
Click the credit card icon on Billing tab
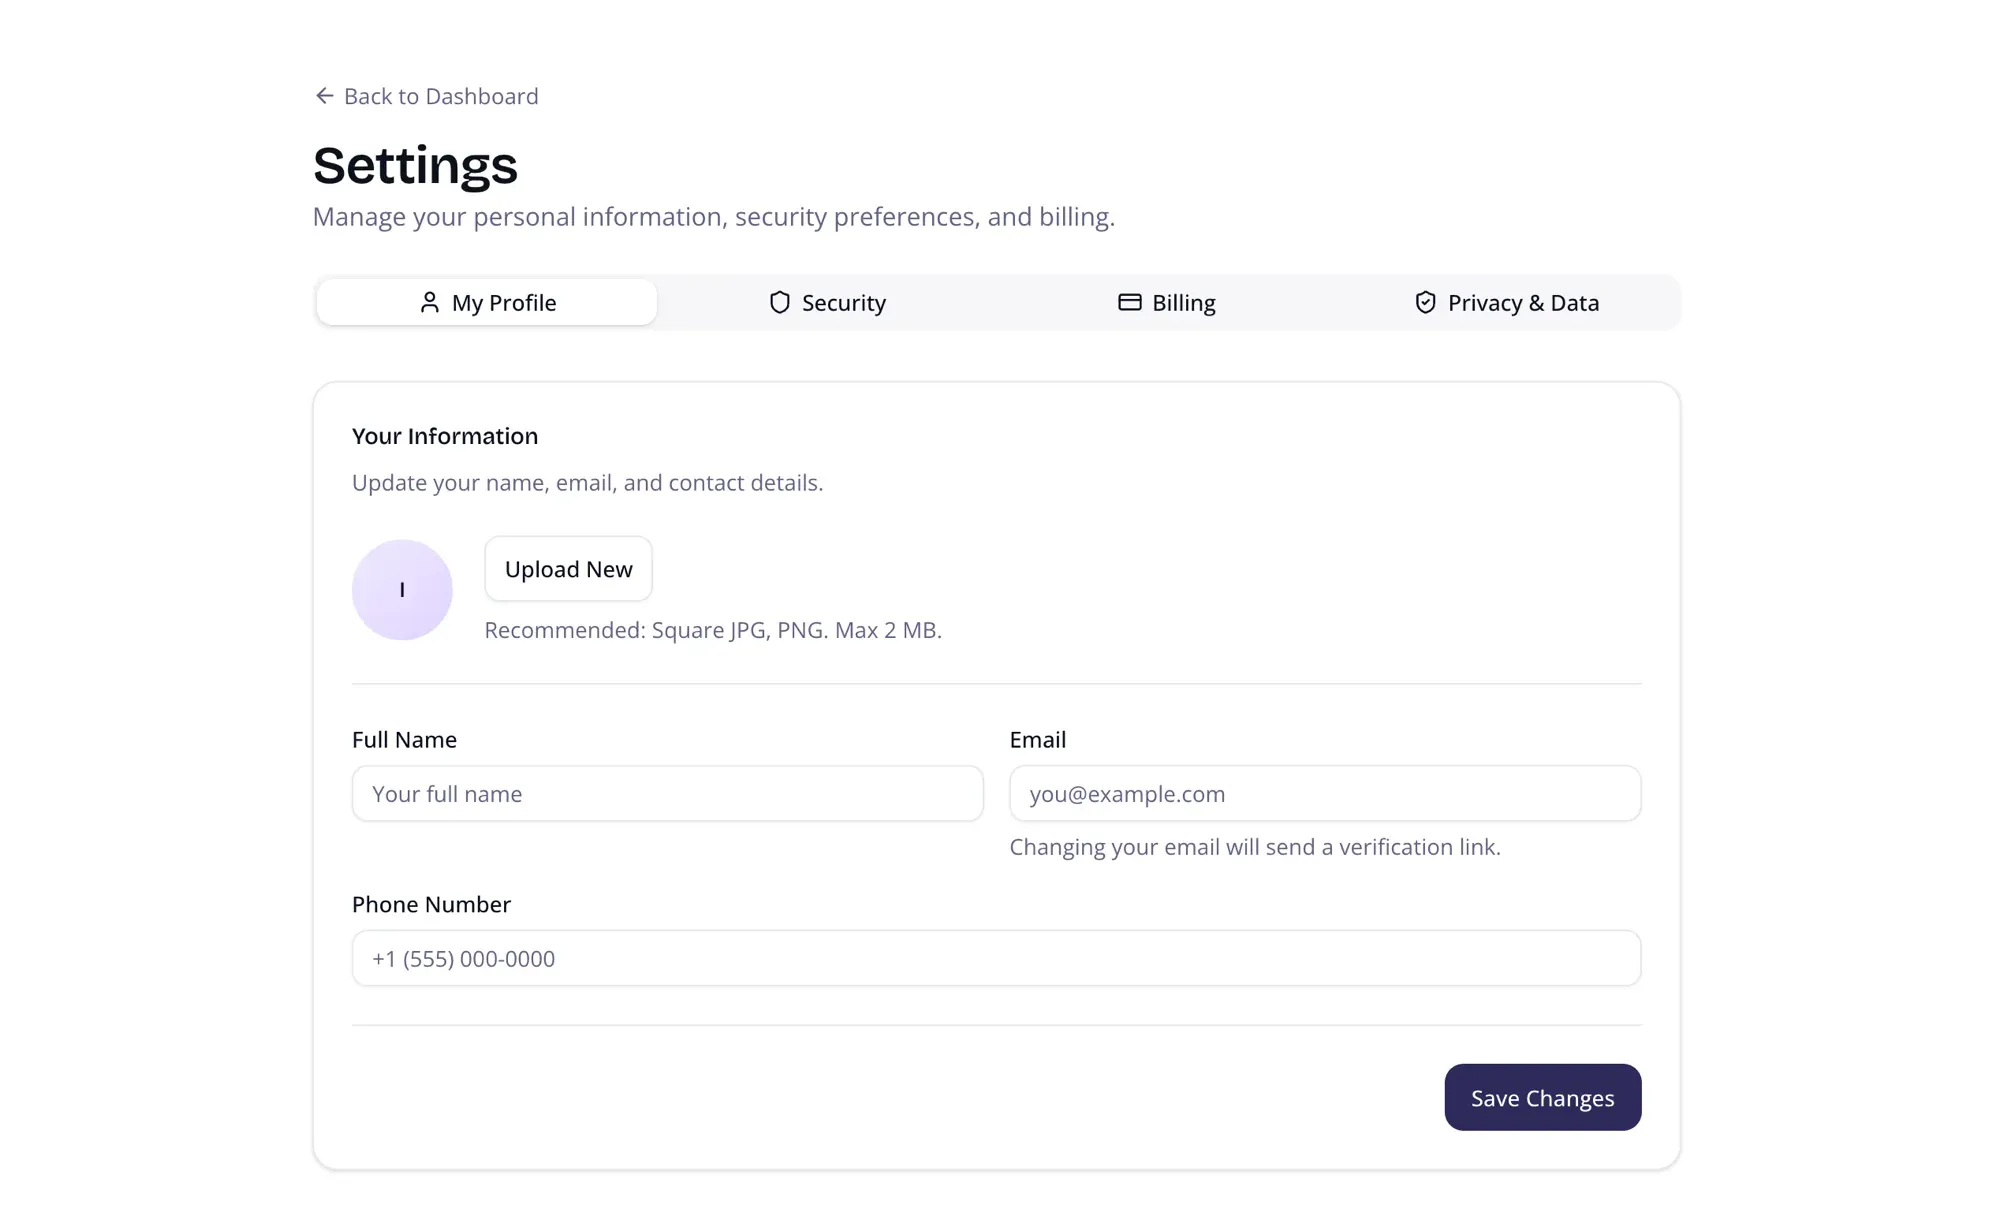tap(1129, 302)
